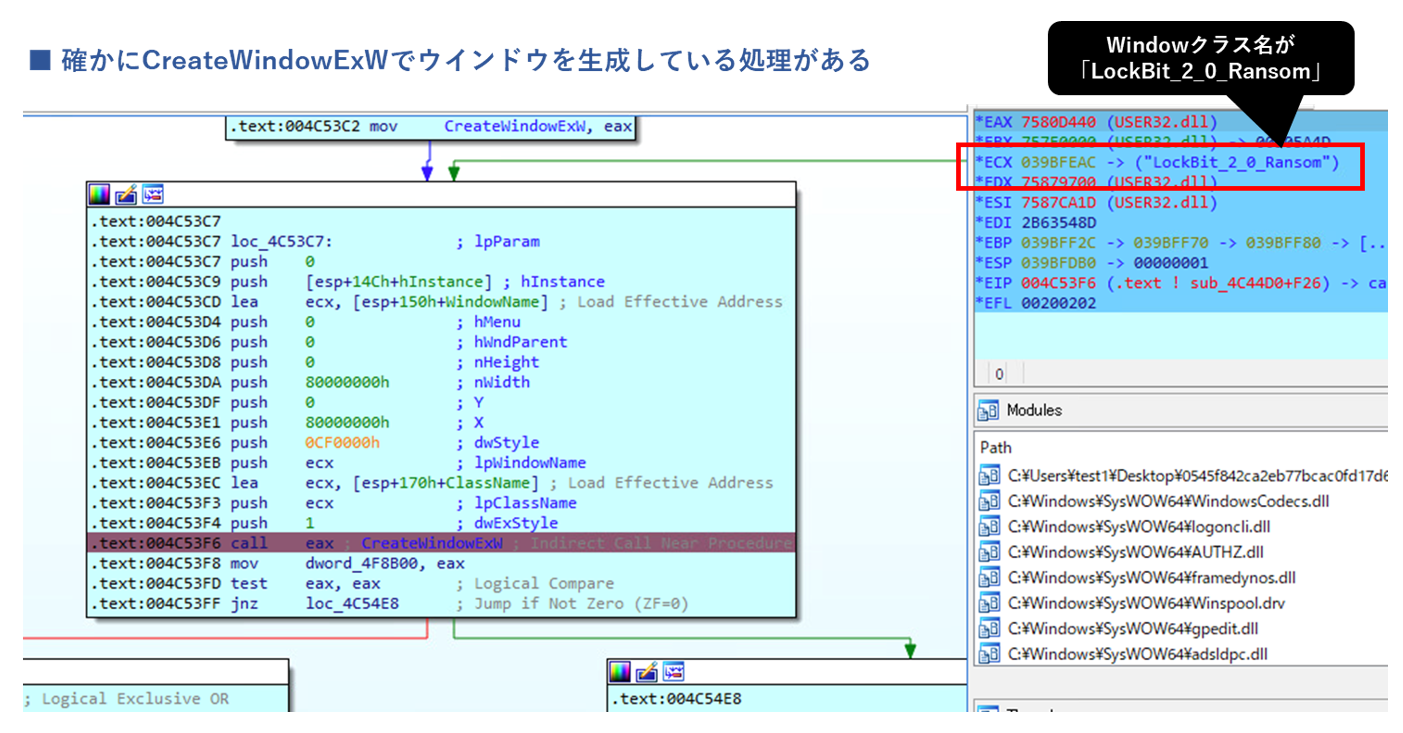Image resolution: width=1403 pixels, height=733 pixels.
Task: Click module icon next to gpedit.dll
Action: click(989, 628)
